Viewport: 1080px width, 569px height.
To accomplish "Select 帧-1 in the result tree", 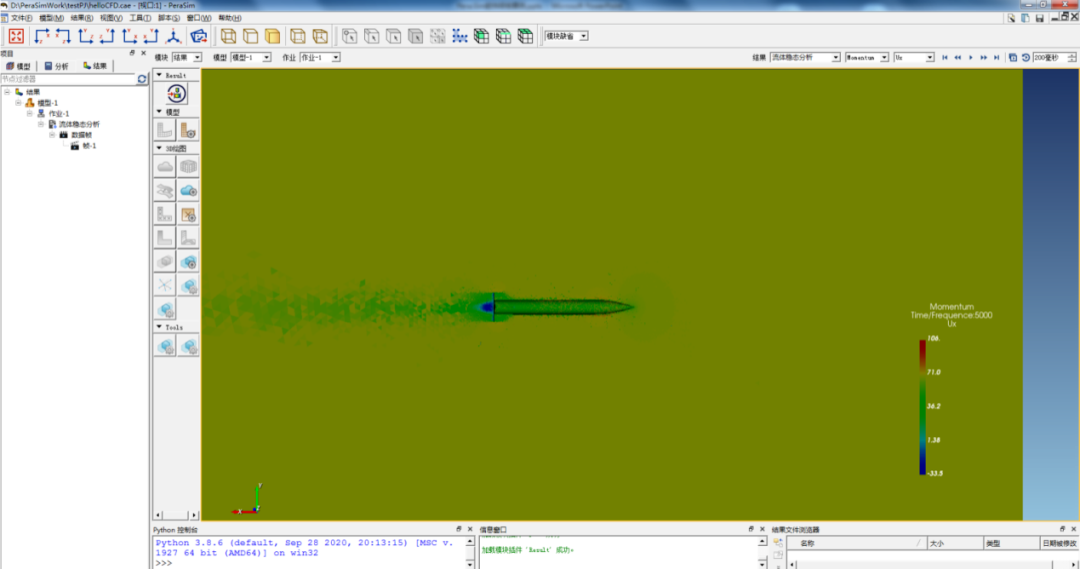I will [89, 146].
